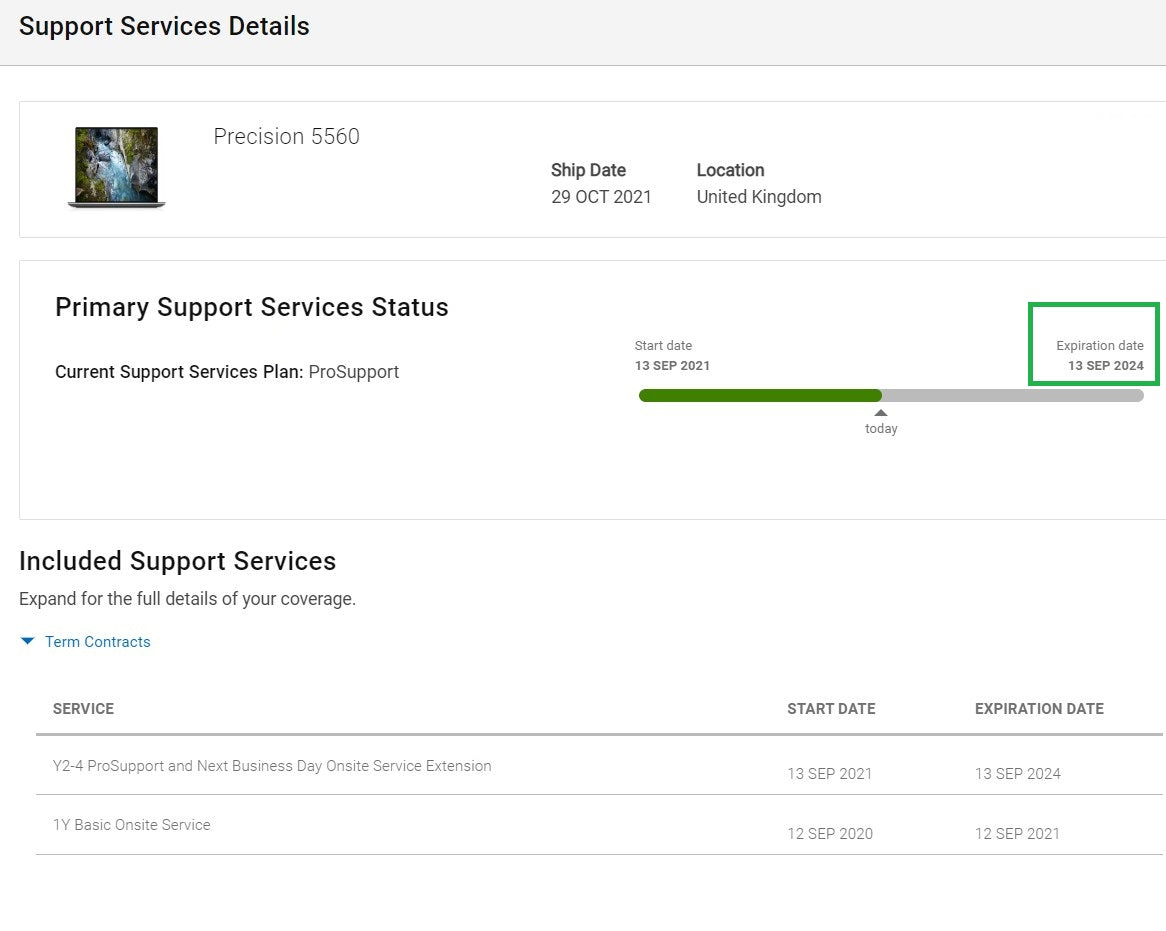The image size is (1166, 931).
Task: Click table expiration date 12 SEP 2021
Action: pyautogui.click(x=1017, y=834)
